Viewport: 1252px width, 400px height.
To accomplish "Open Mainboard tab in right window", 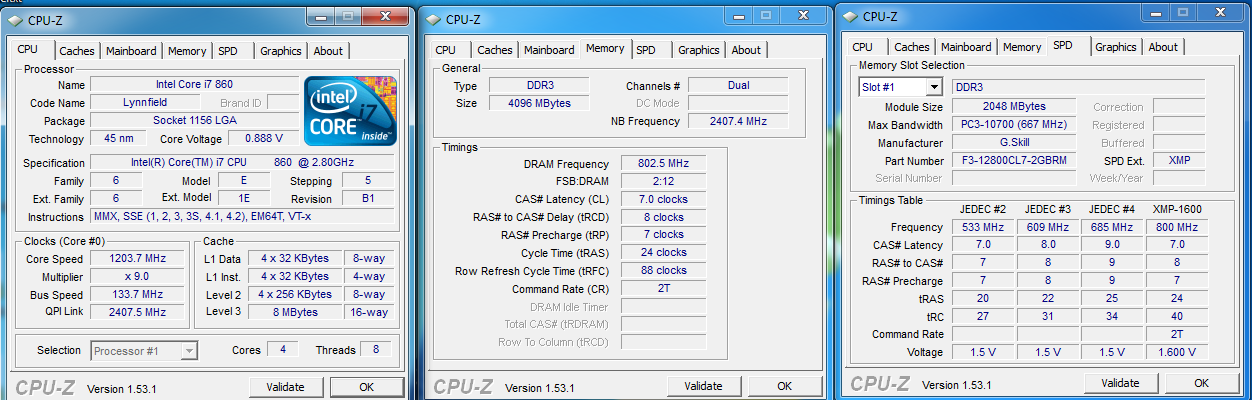I will [966, 47].
